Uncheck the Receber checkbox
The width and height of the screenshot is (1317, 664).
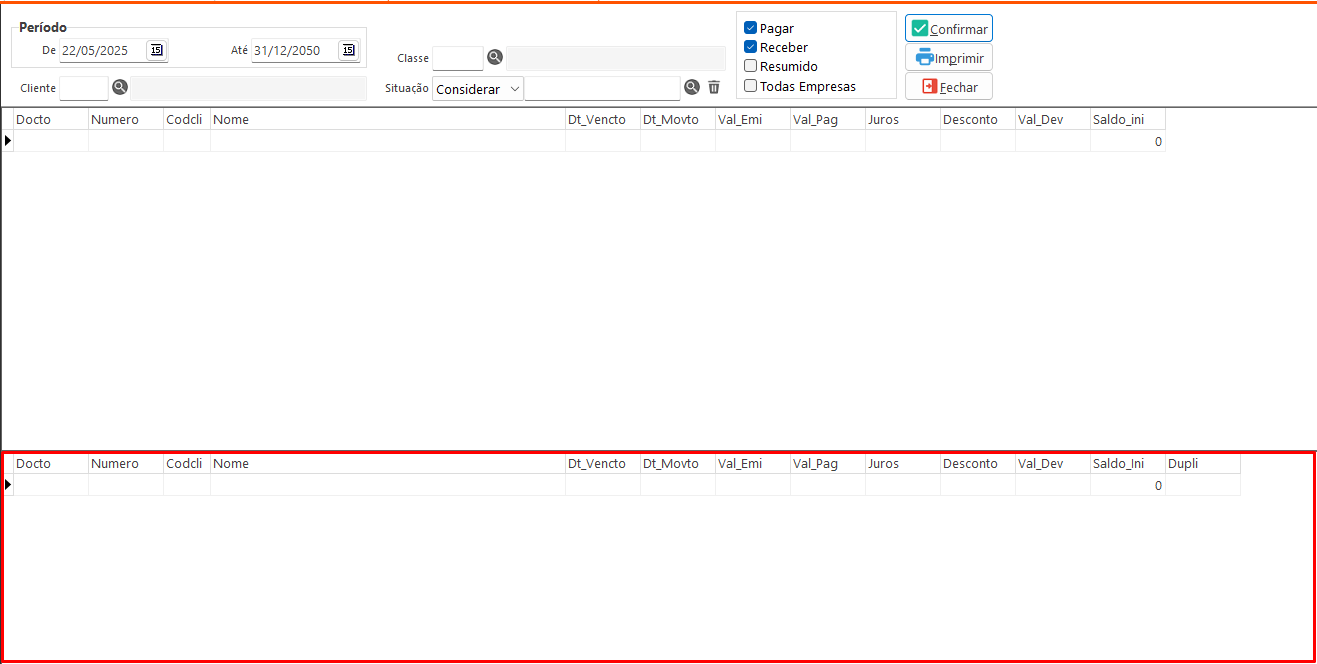click(751, 47)
